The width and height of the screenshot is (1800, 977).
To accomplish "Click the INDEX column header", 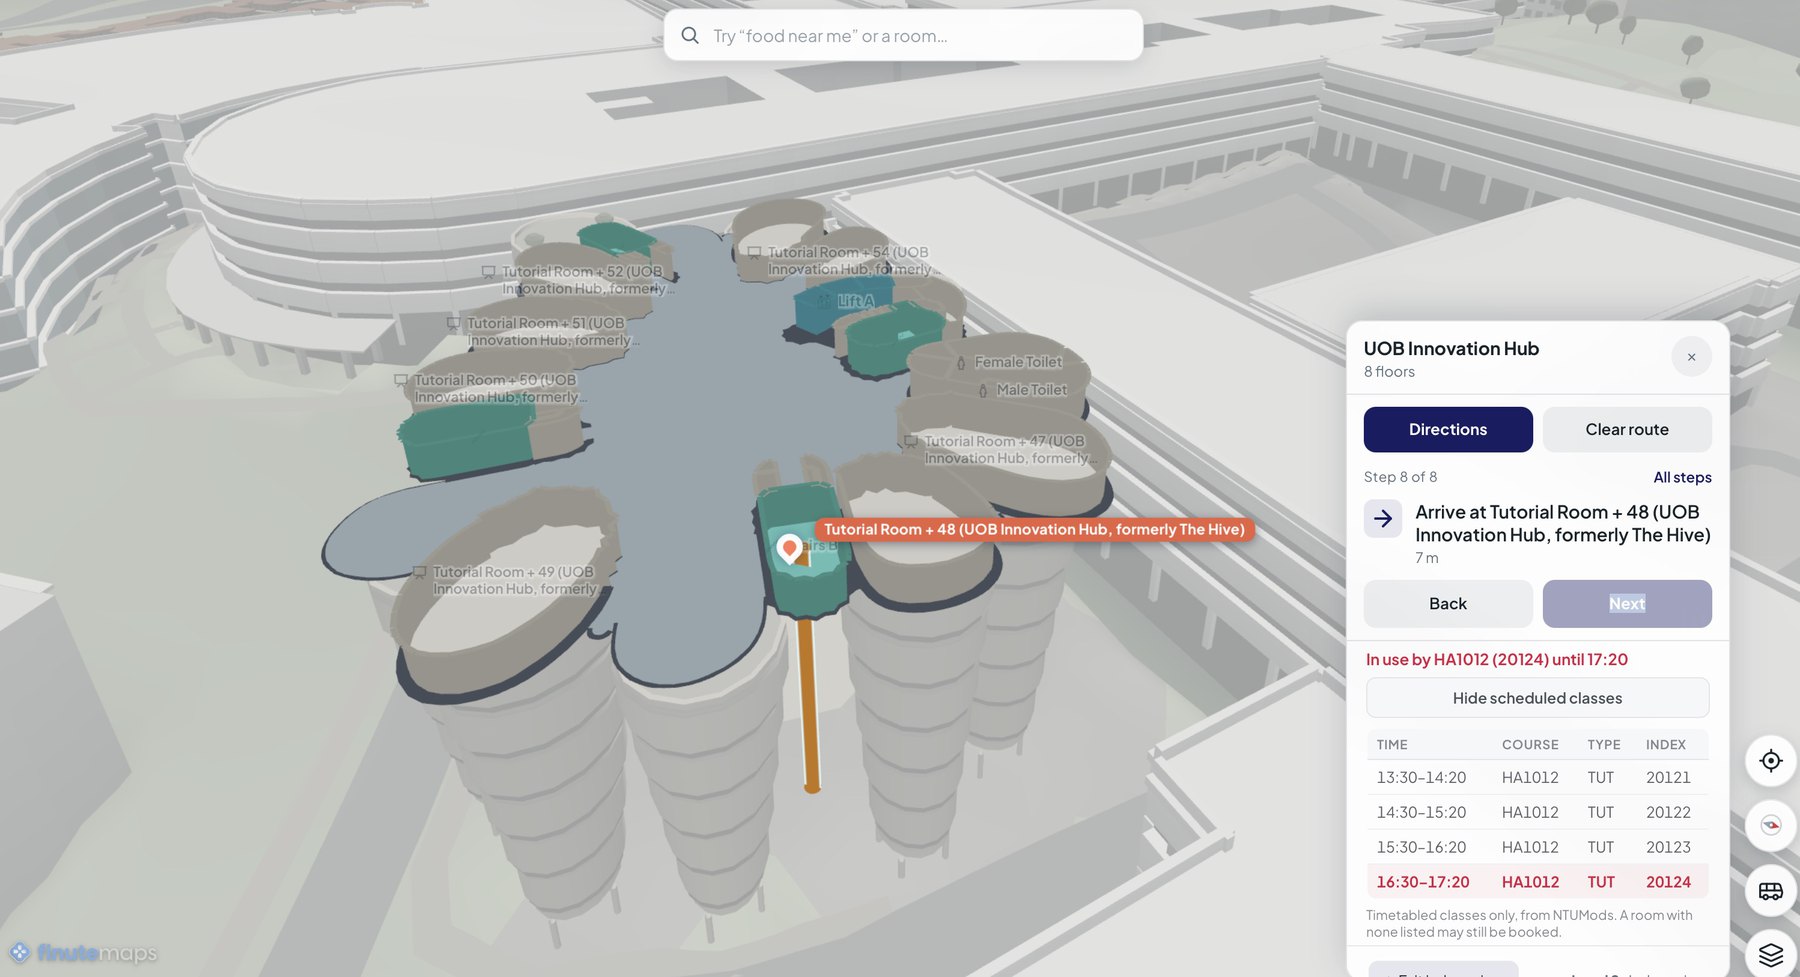I will point(1666,744).
